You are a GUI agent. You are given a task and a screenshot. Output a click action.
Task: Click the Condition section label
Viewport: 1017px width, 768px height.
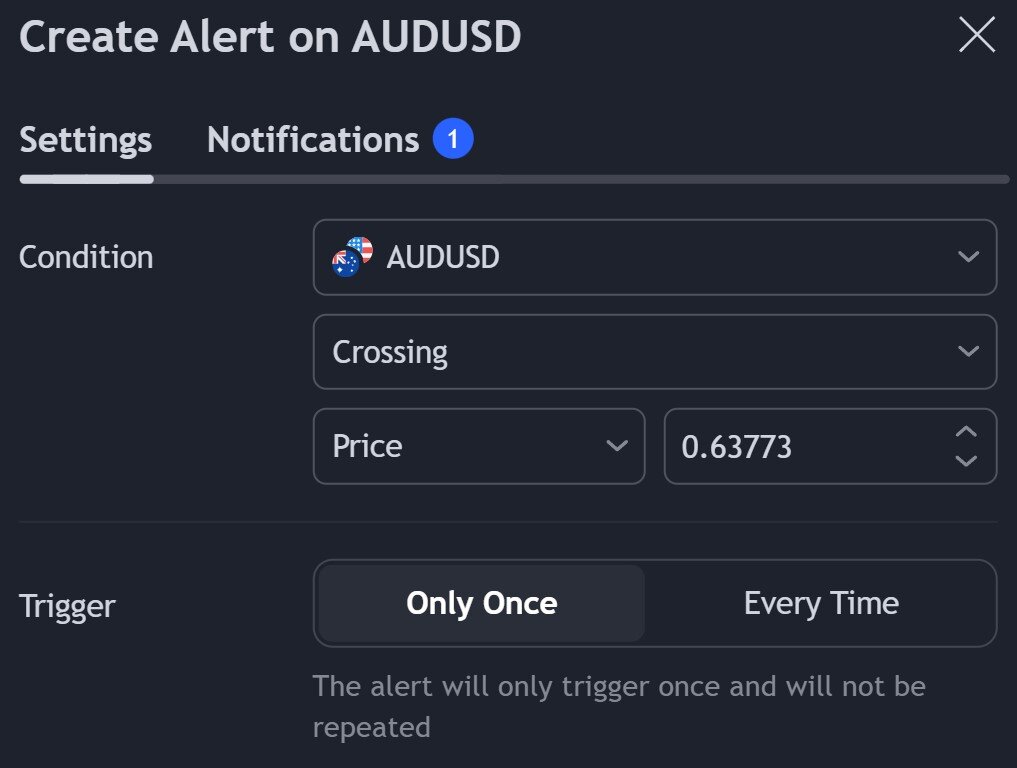[x=85, y=257]
